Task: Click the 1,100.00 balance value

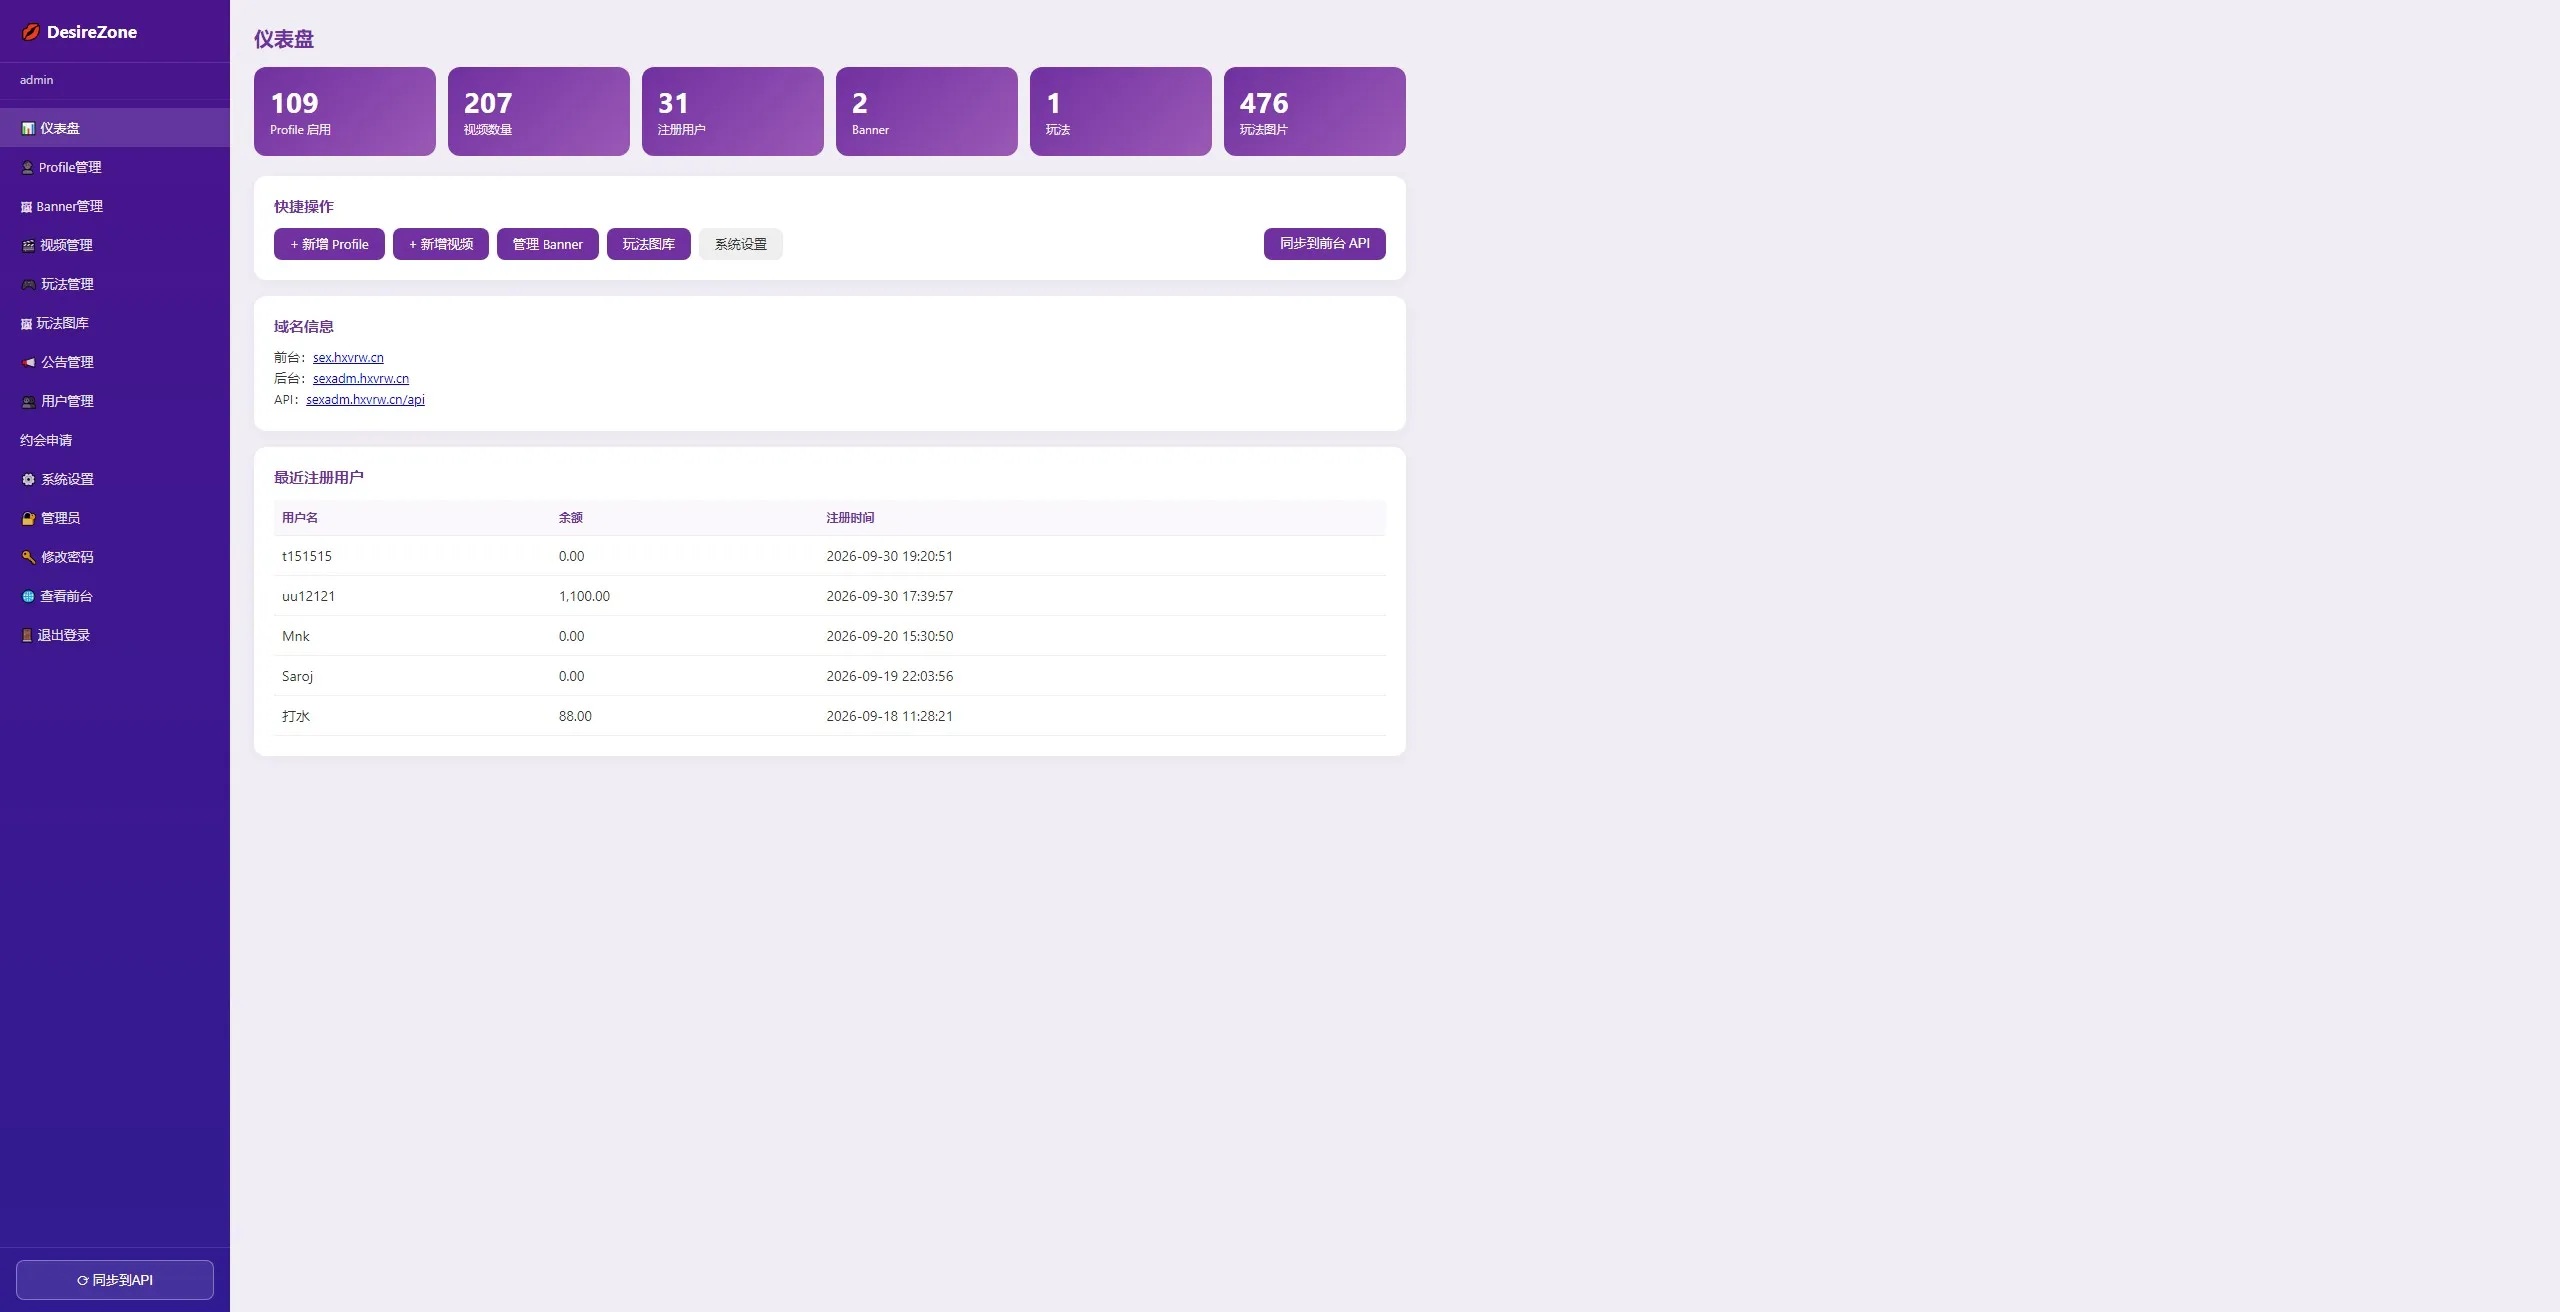Action: click(x=584, y=596)
